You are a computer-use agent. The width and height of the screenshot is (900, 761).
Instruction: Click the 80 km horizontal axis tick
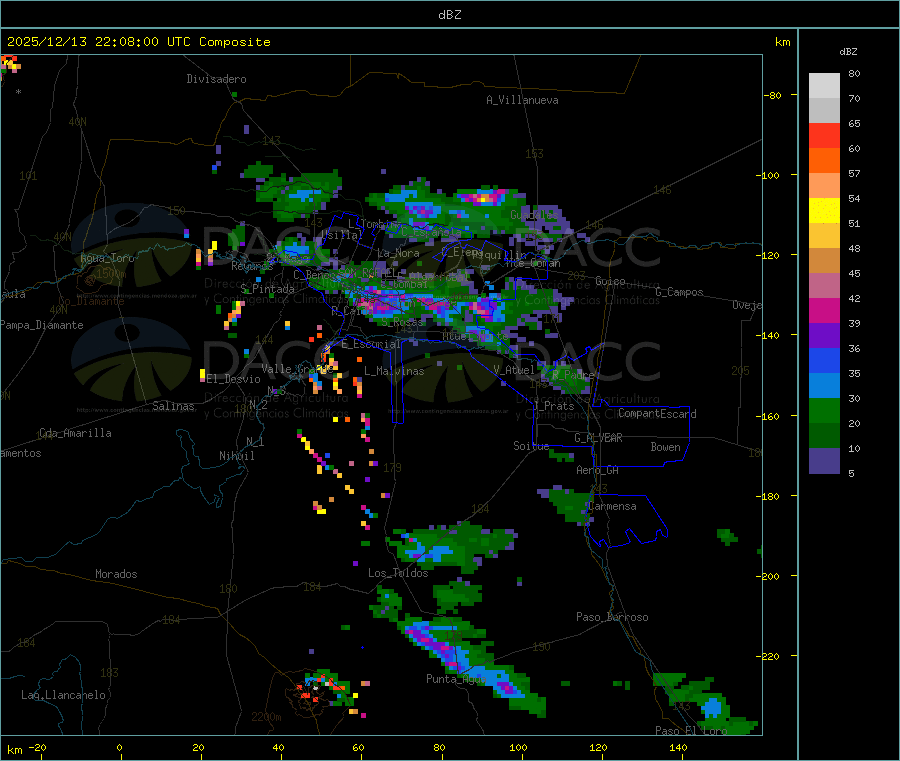coord(439,747)
